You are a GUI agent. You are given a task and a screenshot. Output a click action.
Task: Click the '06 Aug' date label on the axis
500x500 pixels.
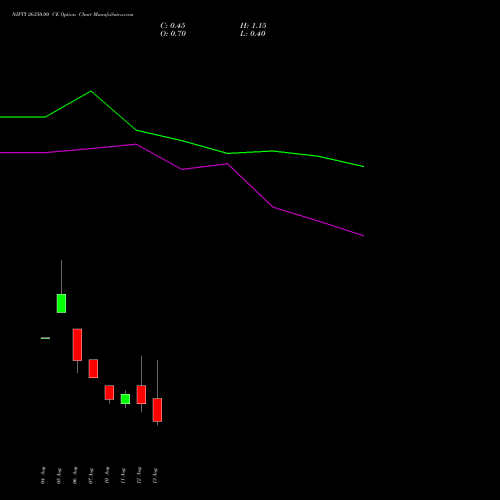(x=75, y=475)
